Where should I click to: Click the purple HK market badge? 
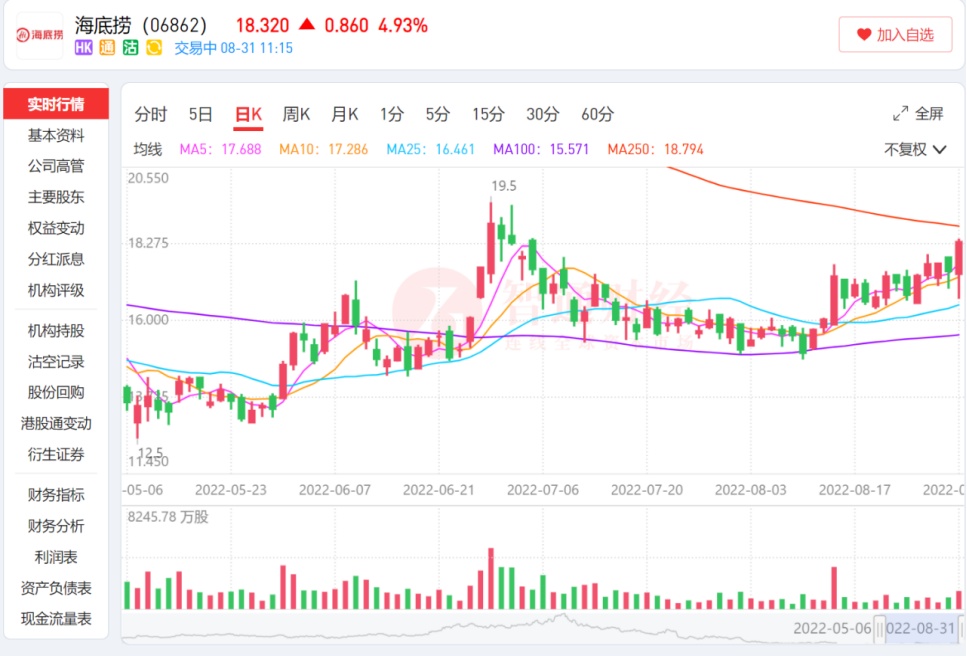tap(85, 47)
